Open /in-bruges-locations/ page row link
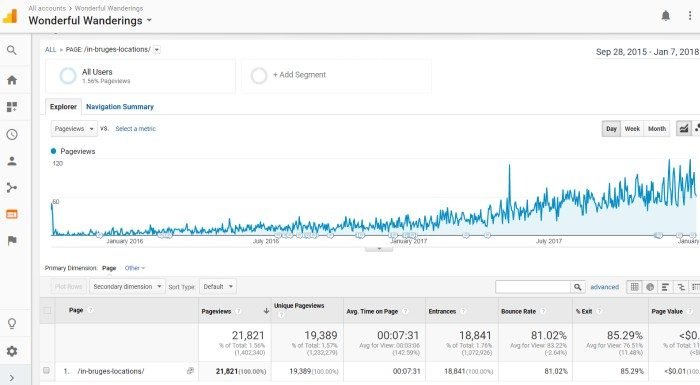 click(110, 371)
